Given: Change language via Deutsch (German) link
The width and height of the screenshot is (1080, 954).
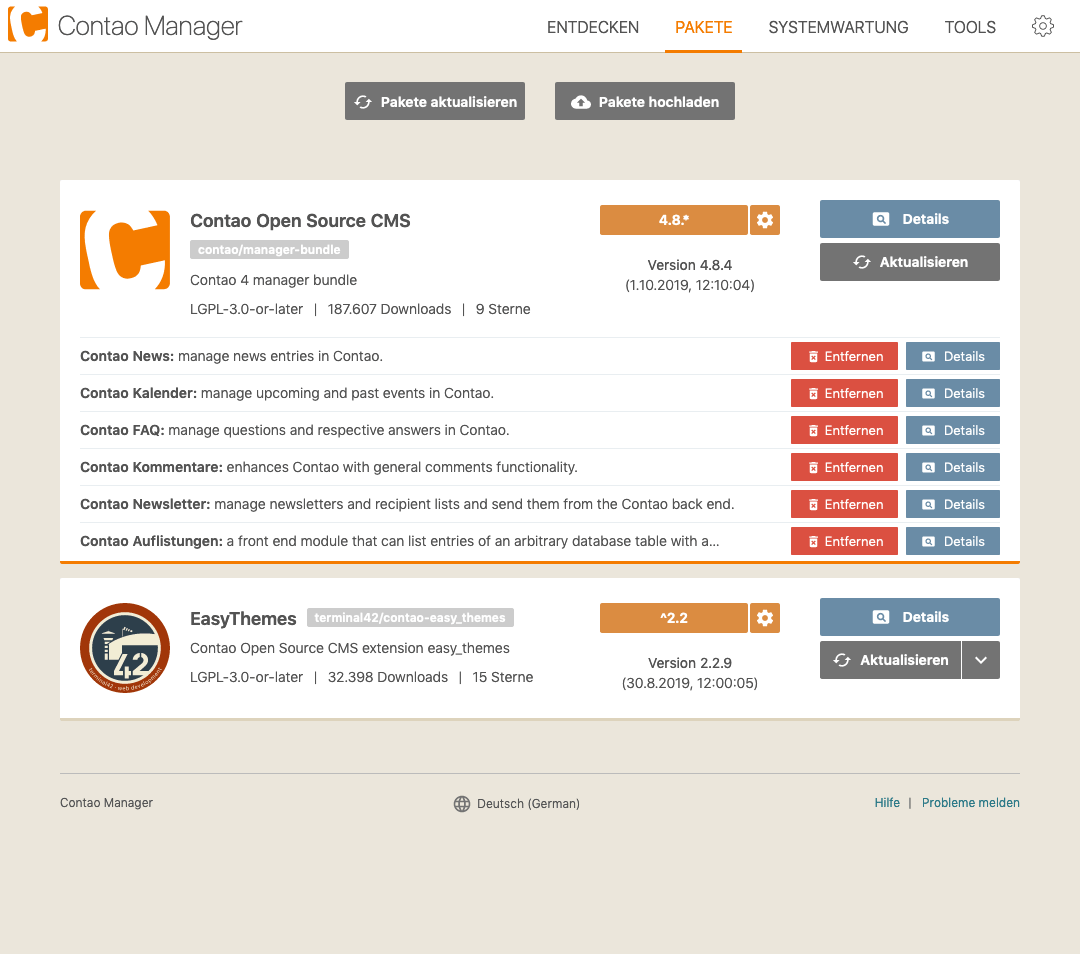Looking at the screenshot, I should [x=528, y=804].
